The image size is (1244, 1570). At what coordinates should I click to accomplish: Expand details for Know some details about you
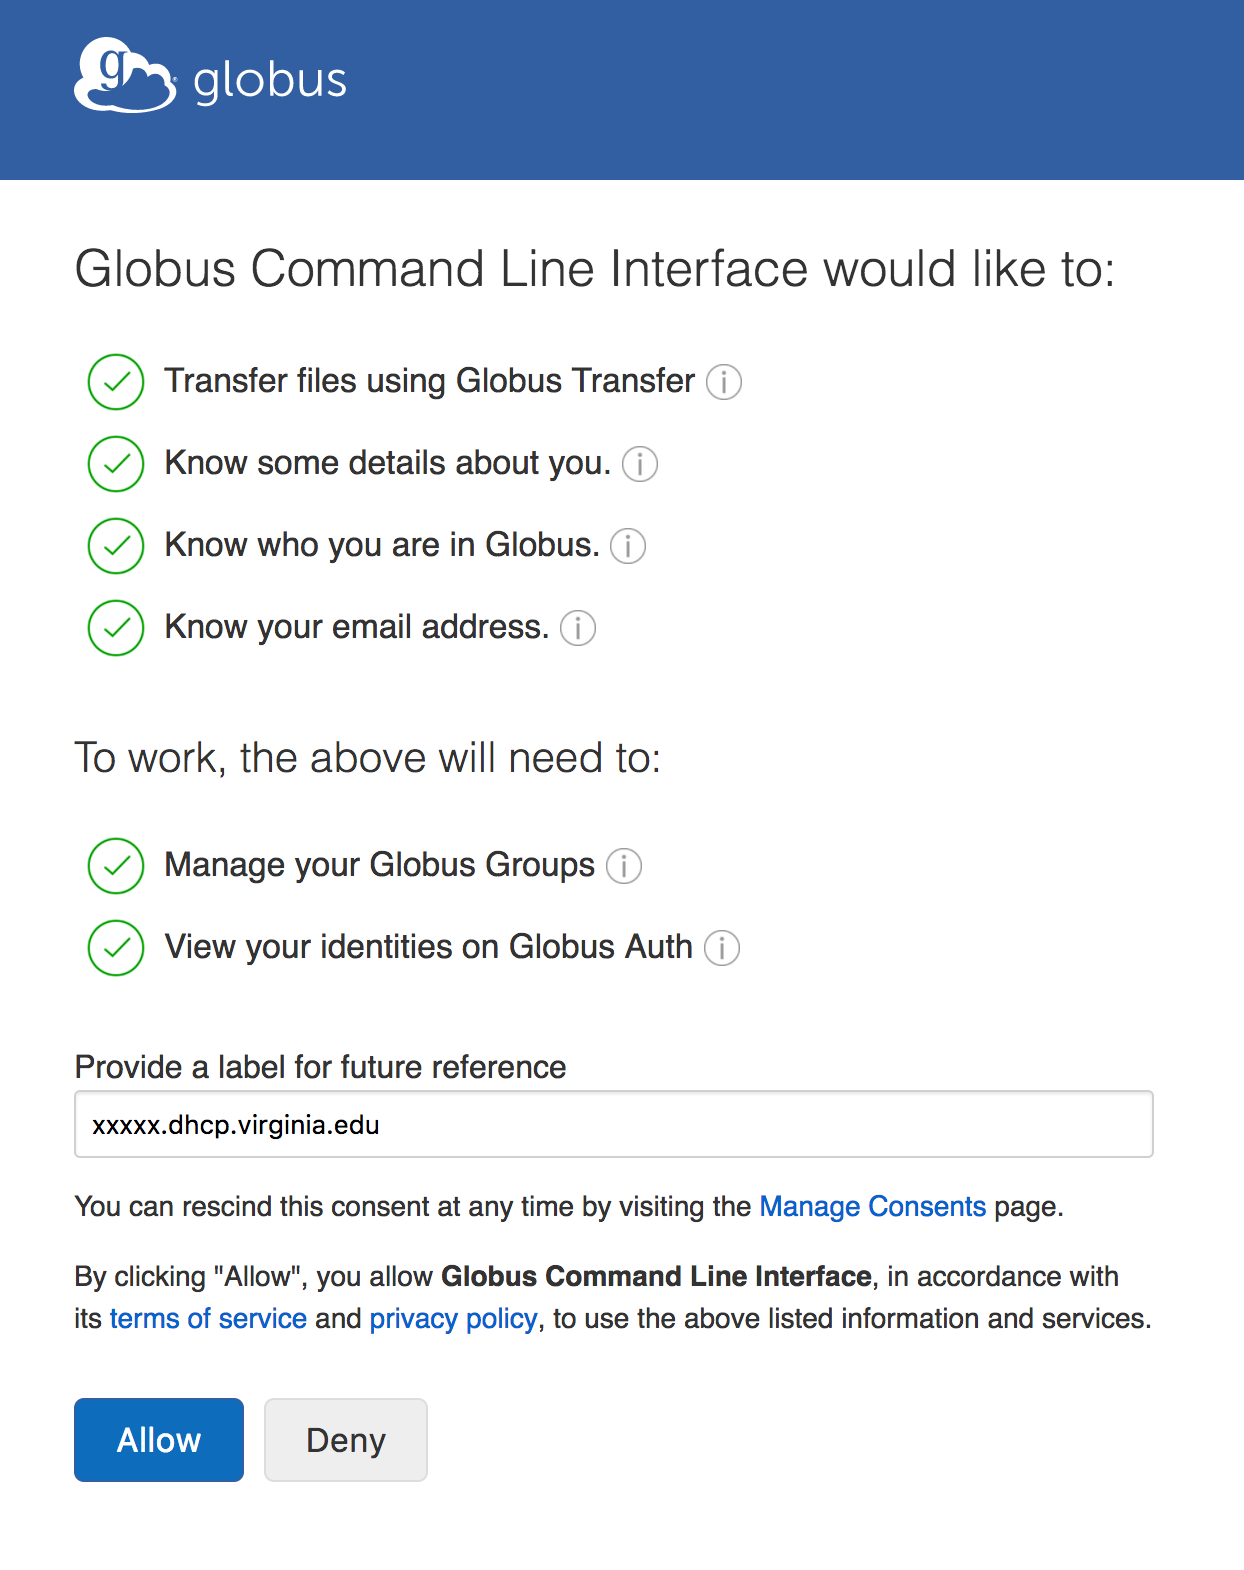pyautogui.click(x=639, y=464)
